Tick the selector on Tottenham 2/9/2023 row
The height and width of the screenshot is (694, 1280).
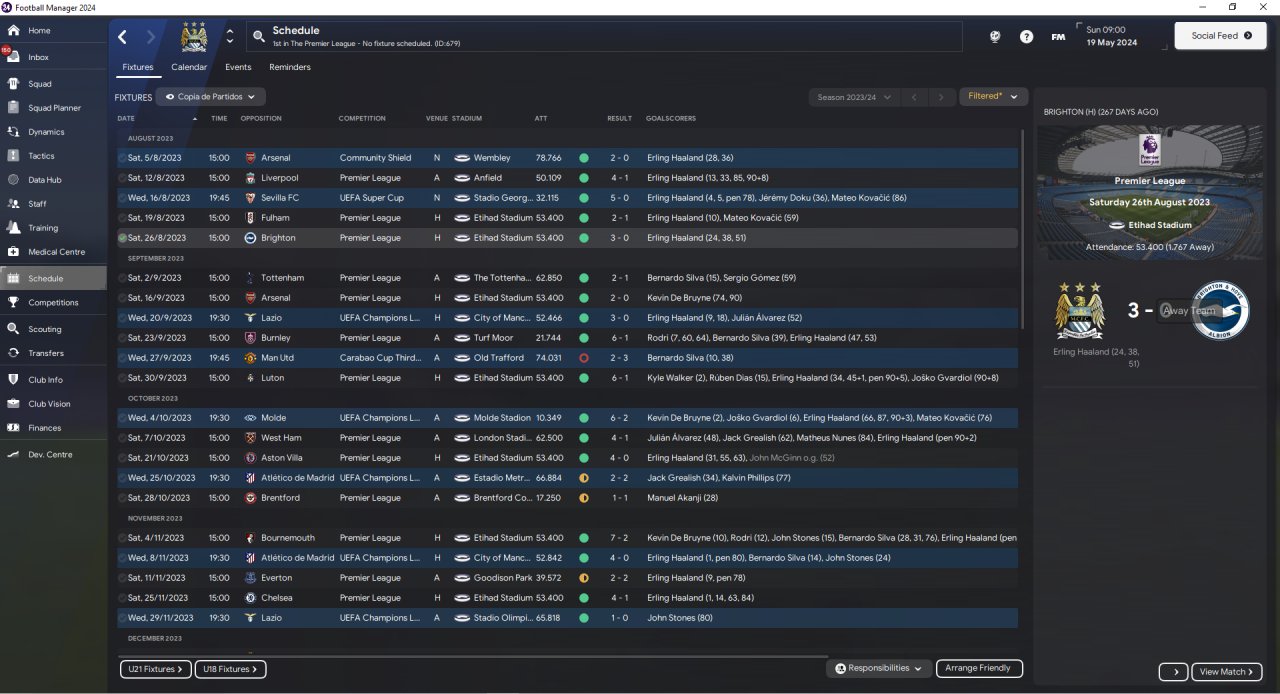tap(122, 278)
